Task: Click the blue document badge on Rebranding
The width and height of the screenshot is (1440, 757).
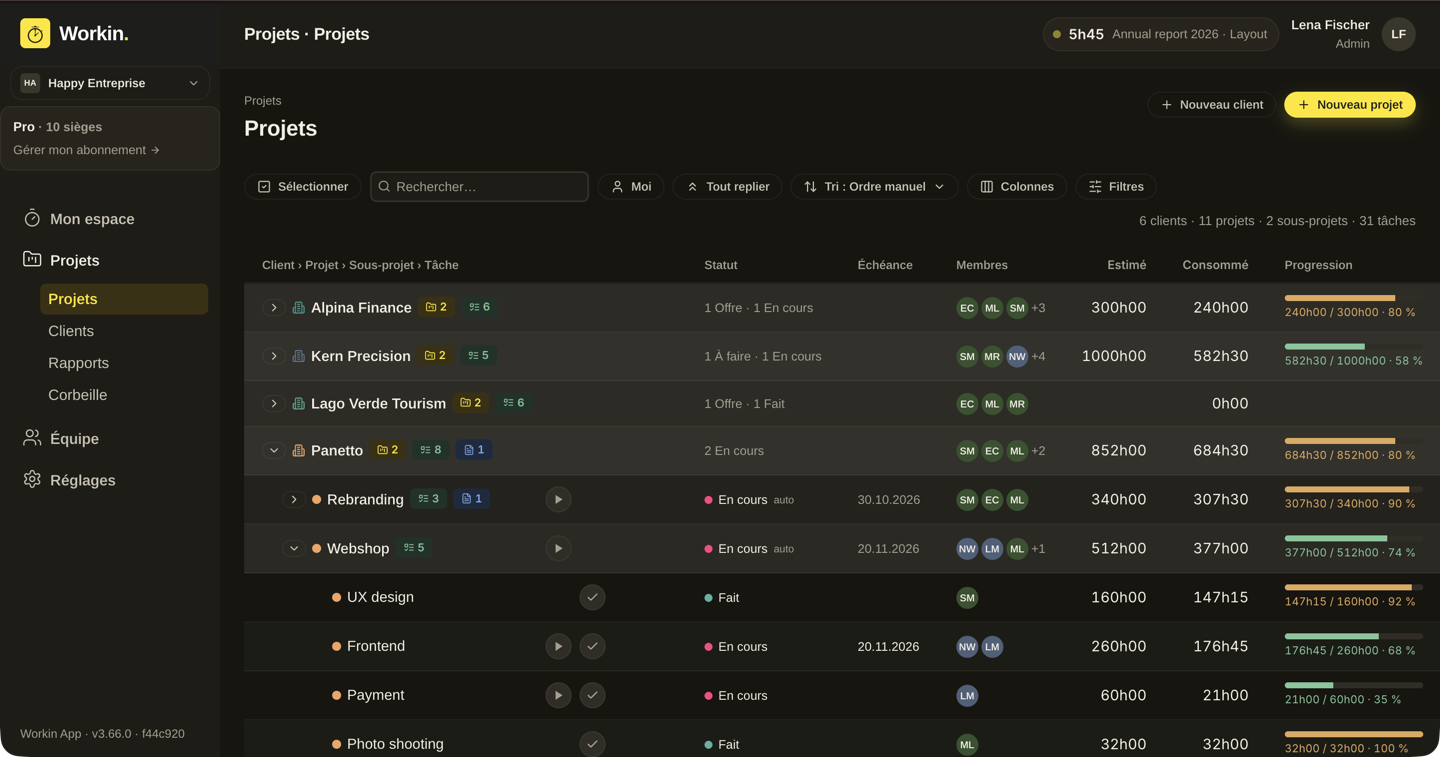Action: click(472, 498)
